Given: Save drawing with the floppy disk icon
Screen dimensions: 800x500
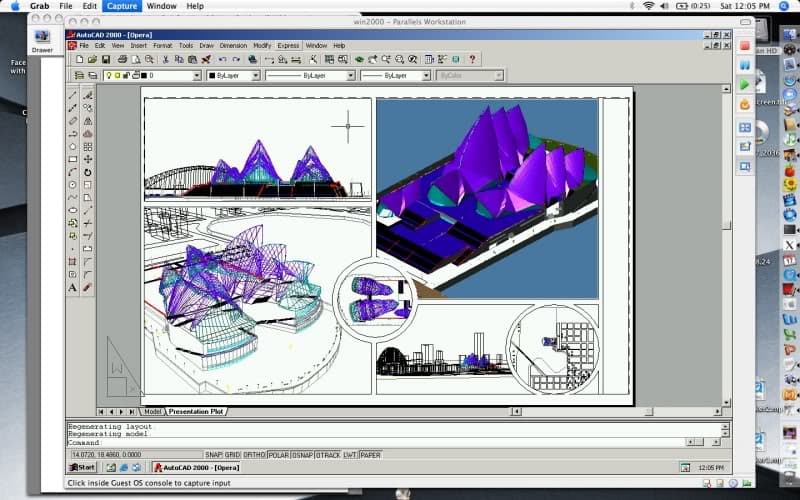Looking at the screenshot, I should 106,59.
